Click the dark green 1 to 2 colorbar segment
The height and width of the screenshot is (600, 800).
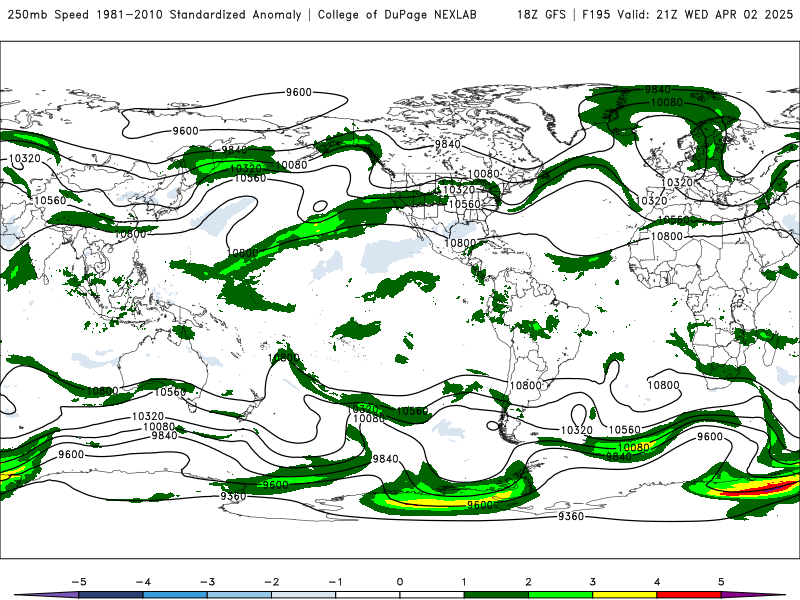[x=496, y=595]
